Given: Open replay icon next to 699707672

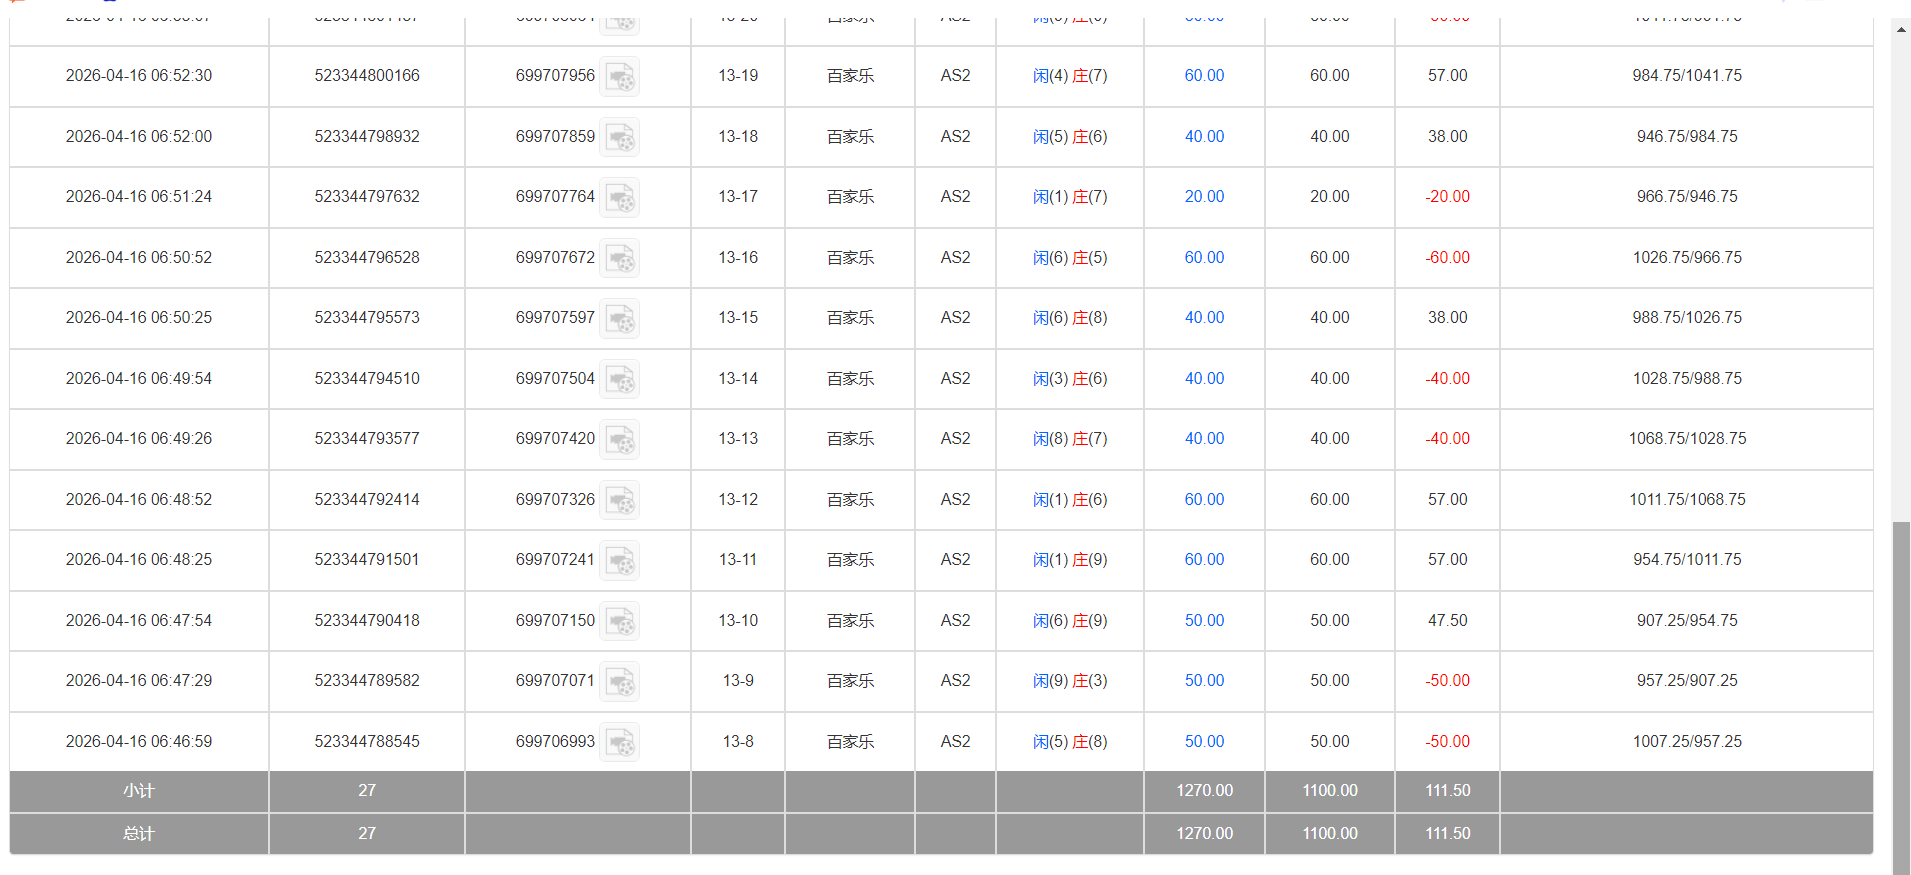Looking at the screenshot, I should [x=619, y=258].
